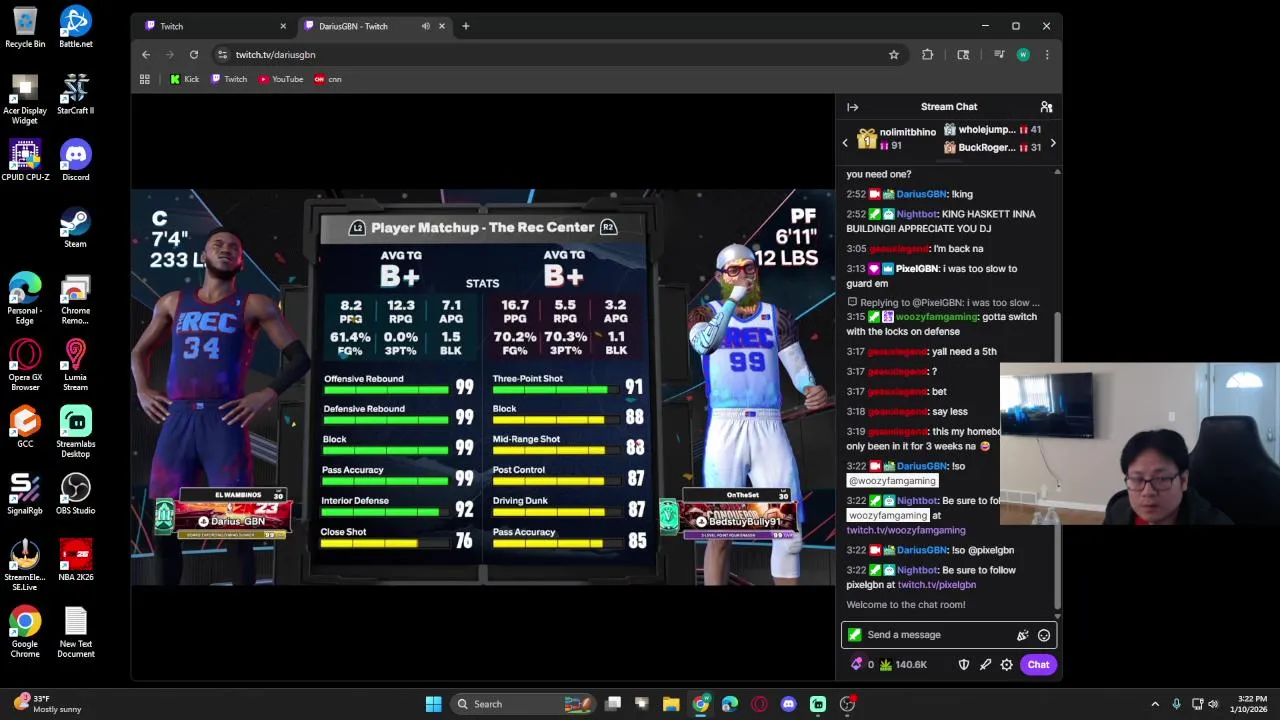Open YouTube bookmark
1280x720 pixels.
coord(281,79)
